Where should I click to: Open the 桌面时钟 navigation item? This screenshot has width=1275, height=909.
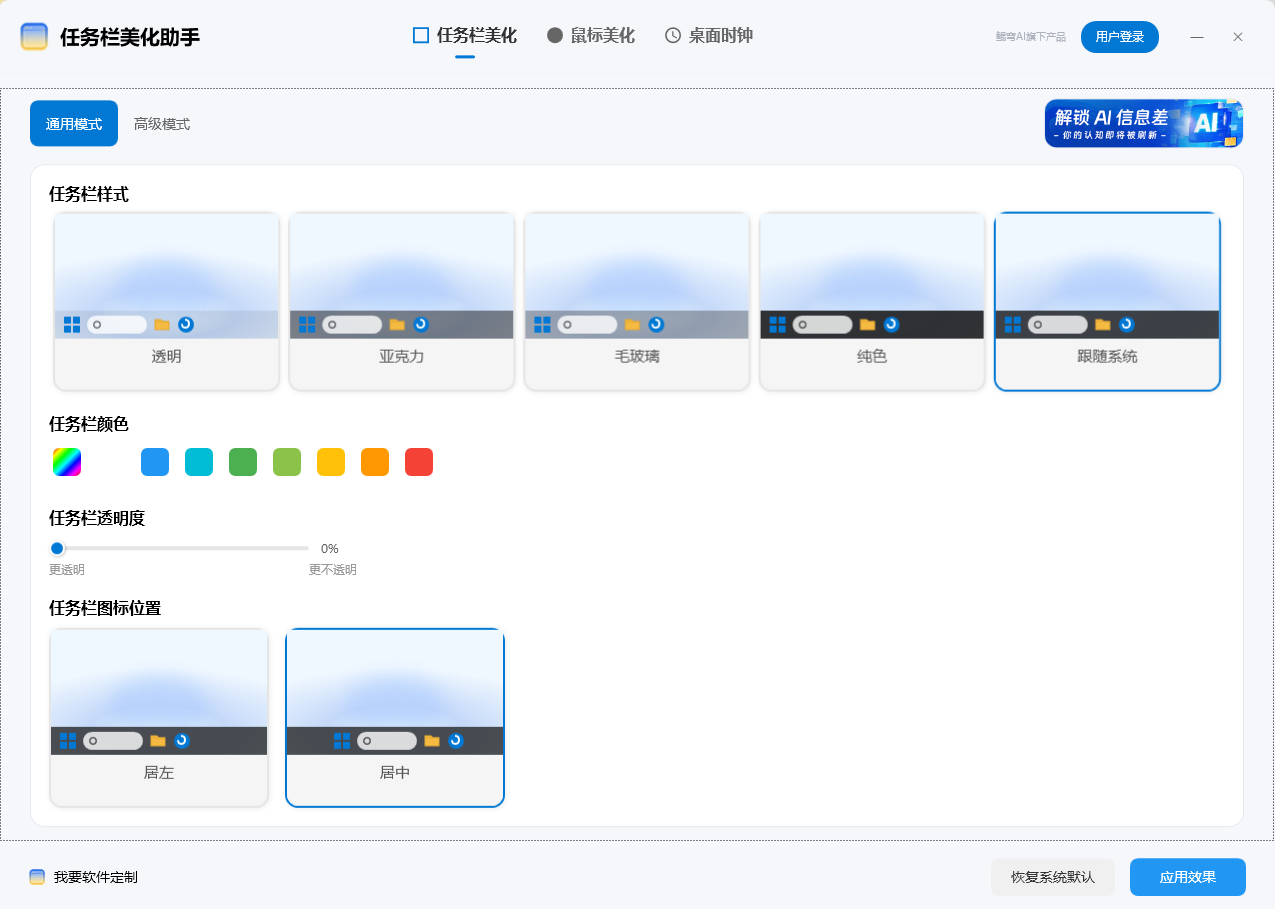pyautogui.click(x=708, y=35)
